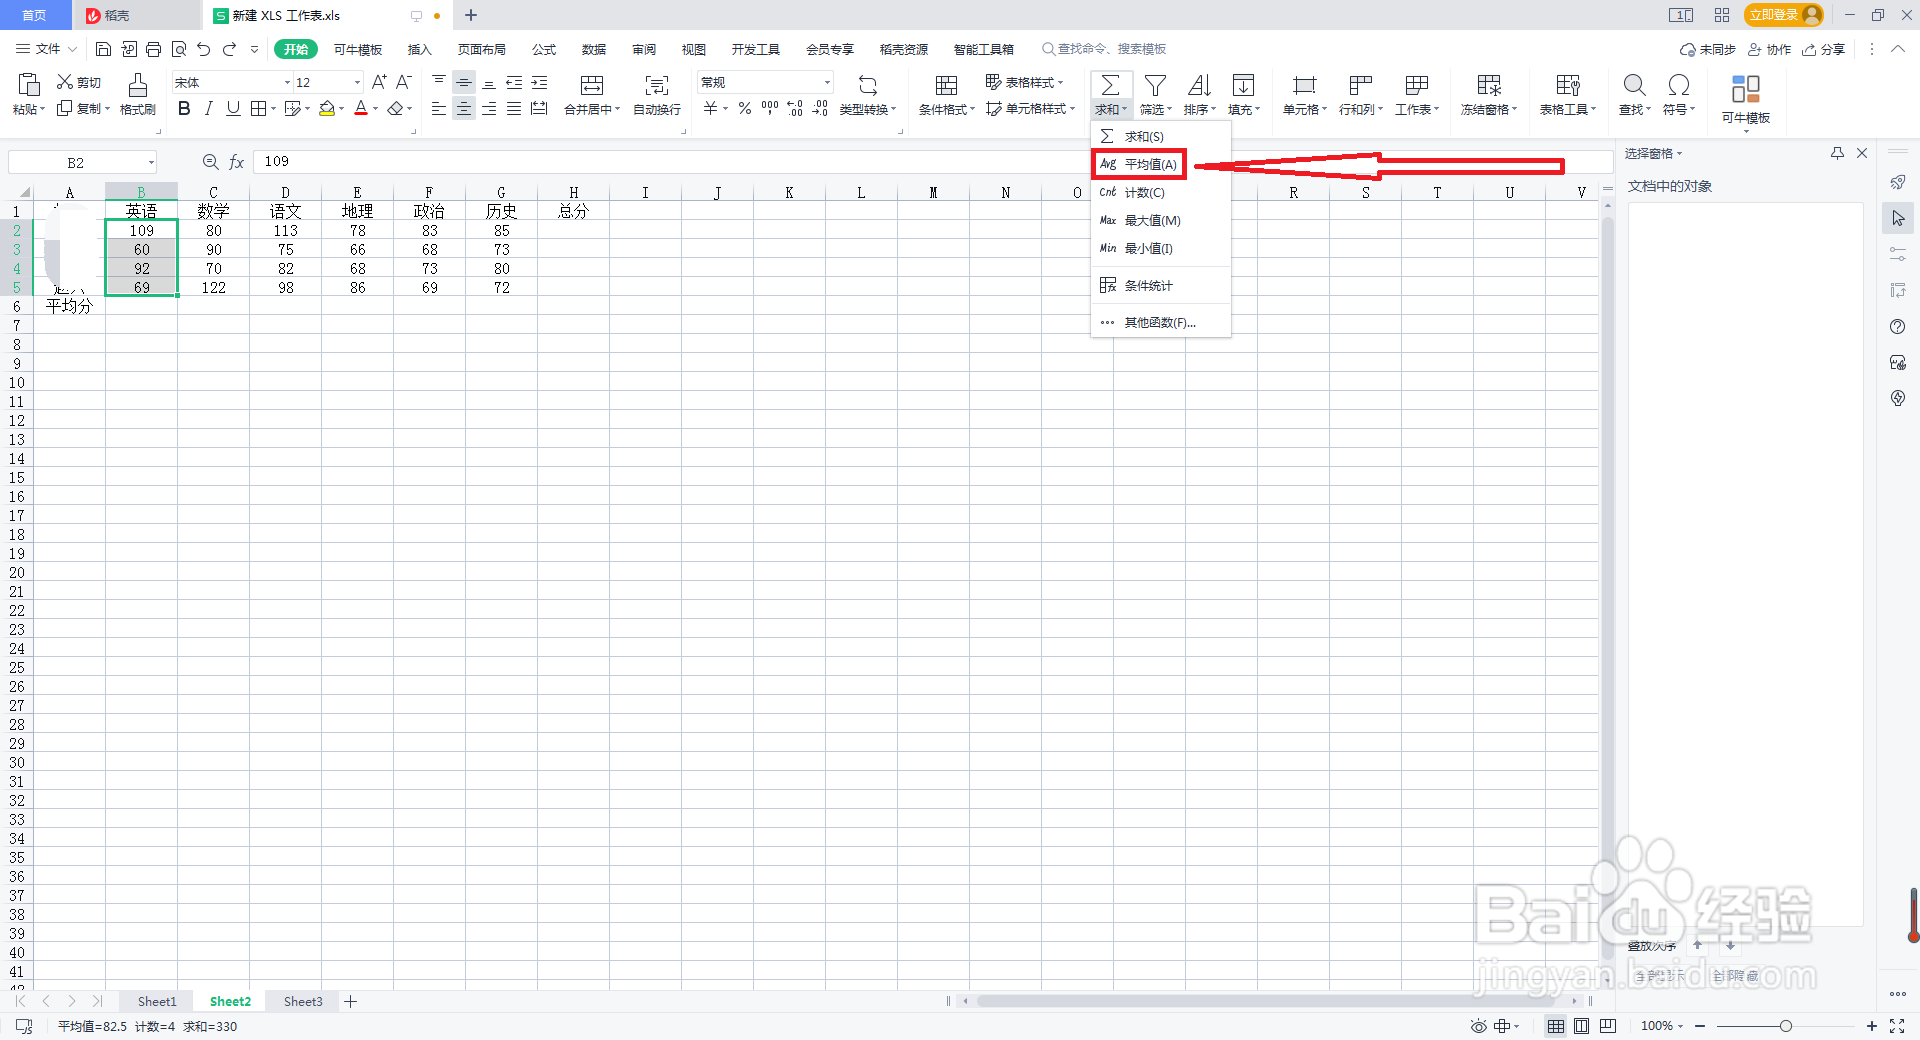Click the Type Conversion icon
Screen dimensions: 1920x1040
click(868, 85)
